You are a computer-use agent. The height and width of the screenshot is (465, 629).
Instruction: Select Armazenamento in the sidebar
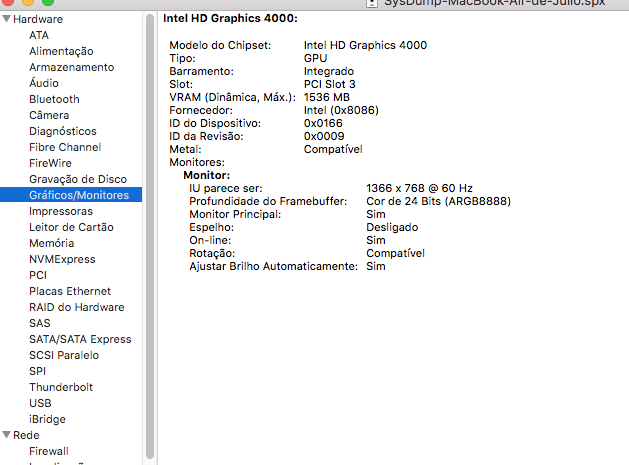point(71,67)
